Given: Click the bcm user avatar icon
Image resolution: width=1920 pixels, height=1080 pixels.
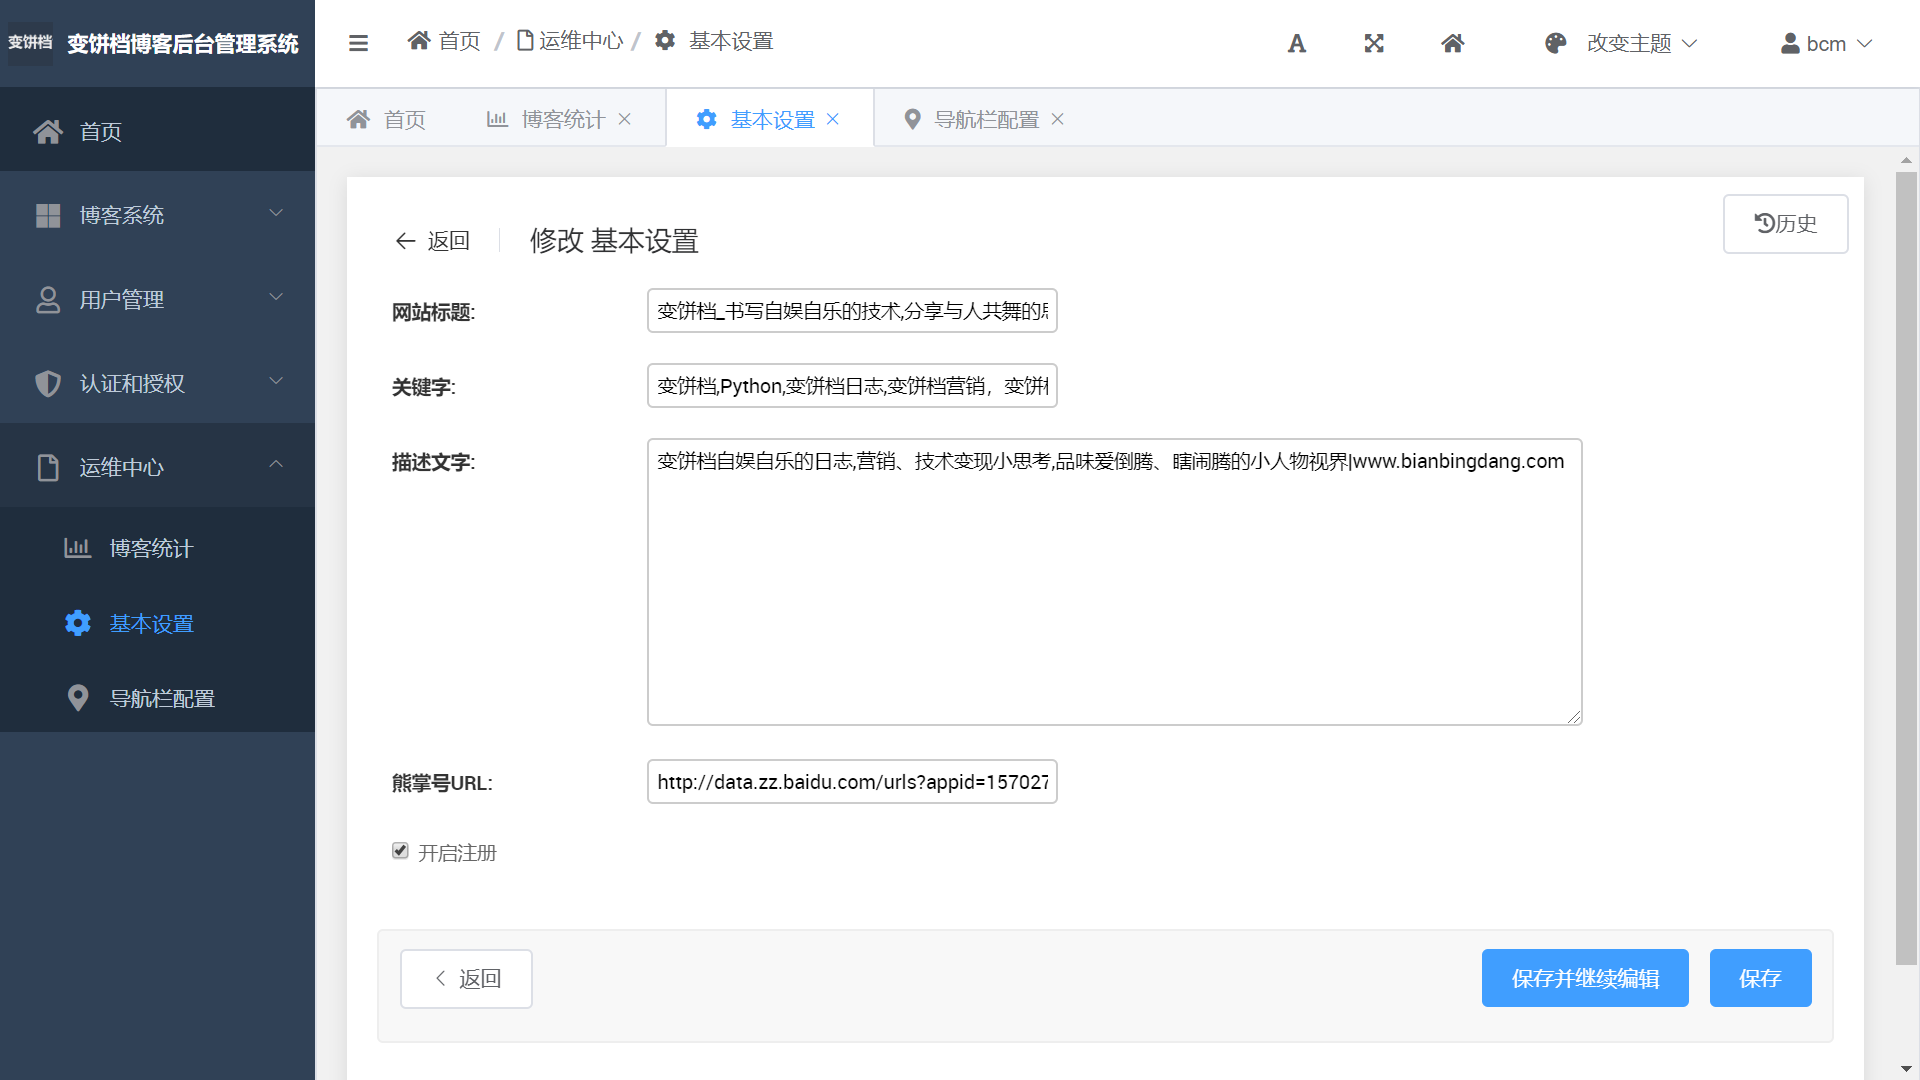Looking at the screenshot, I should pyautogui.click(x=1790, y=43).
